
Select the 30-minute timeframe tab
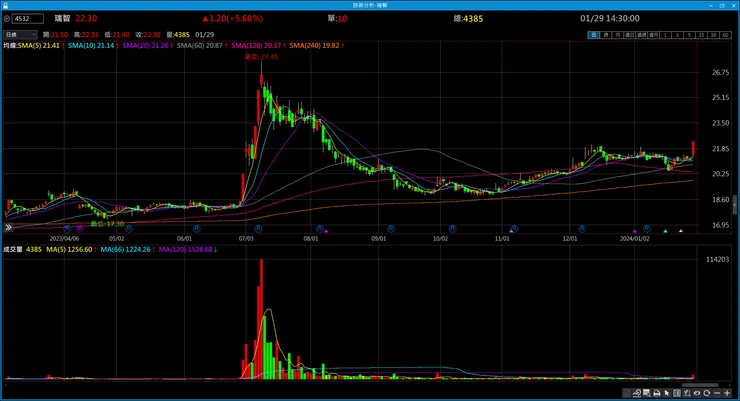point(714,35)
